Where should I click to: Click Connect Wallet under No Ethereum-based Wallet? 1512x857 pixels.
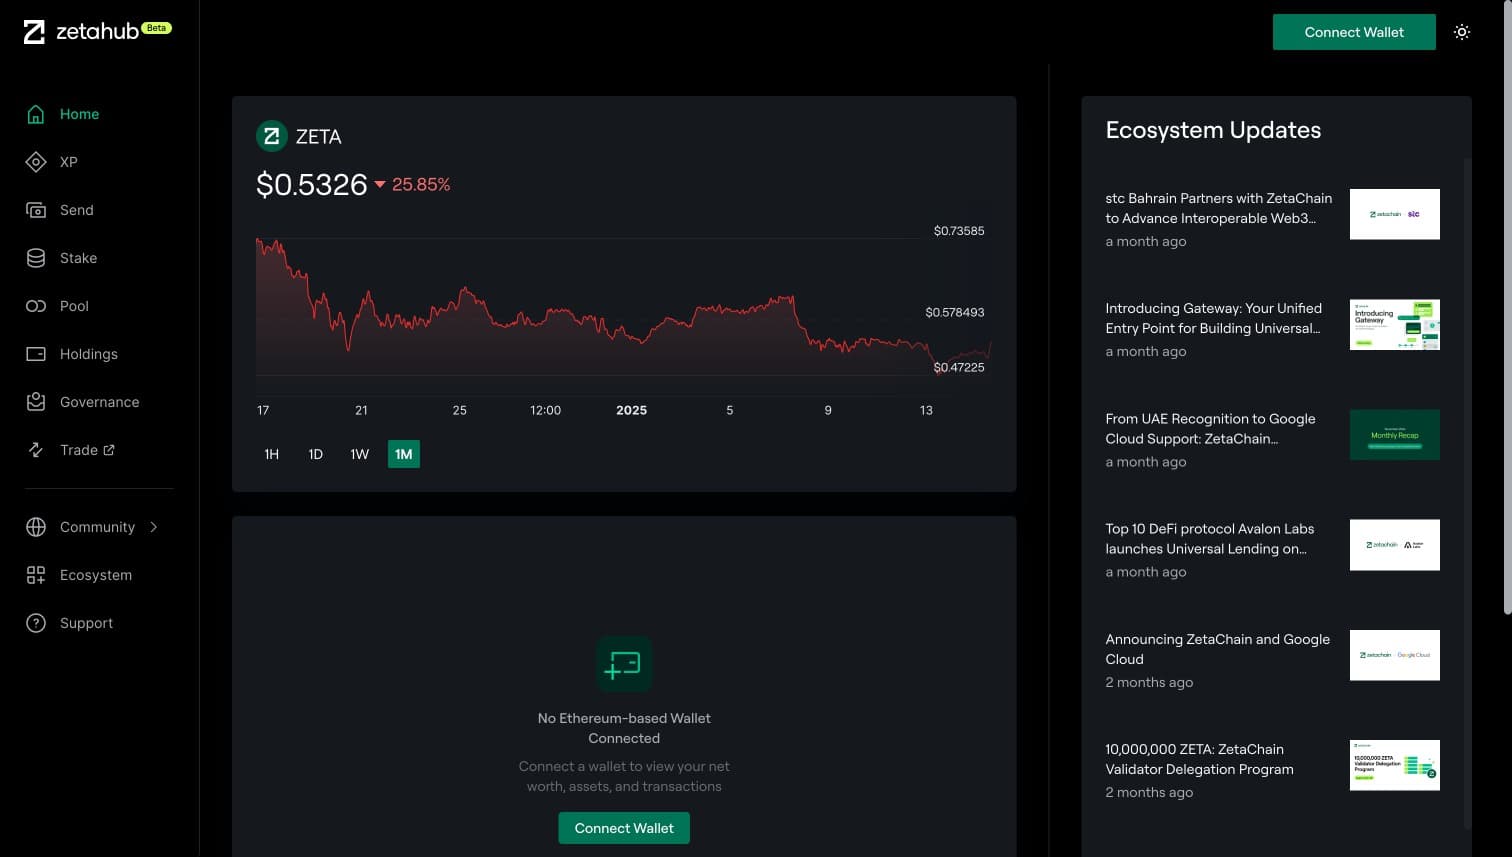pyautogui.click(x=624, y=828)
